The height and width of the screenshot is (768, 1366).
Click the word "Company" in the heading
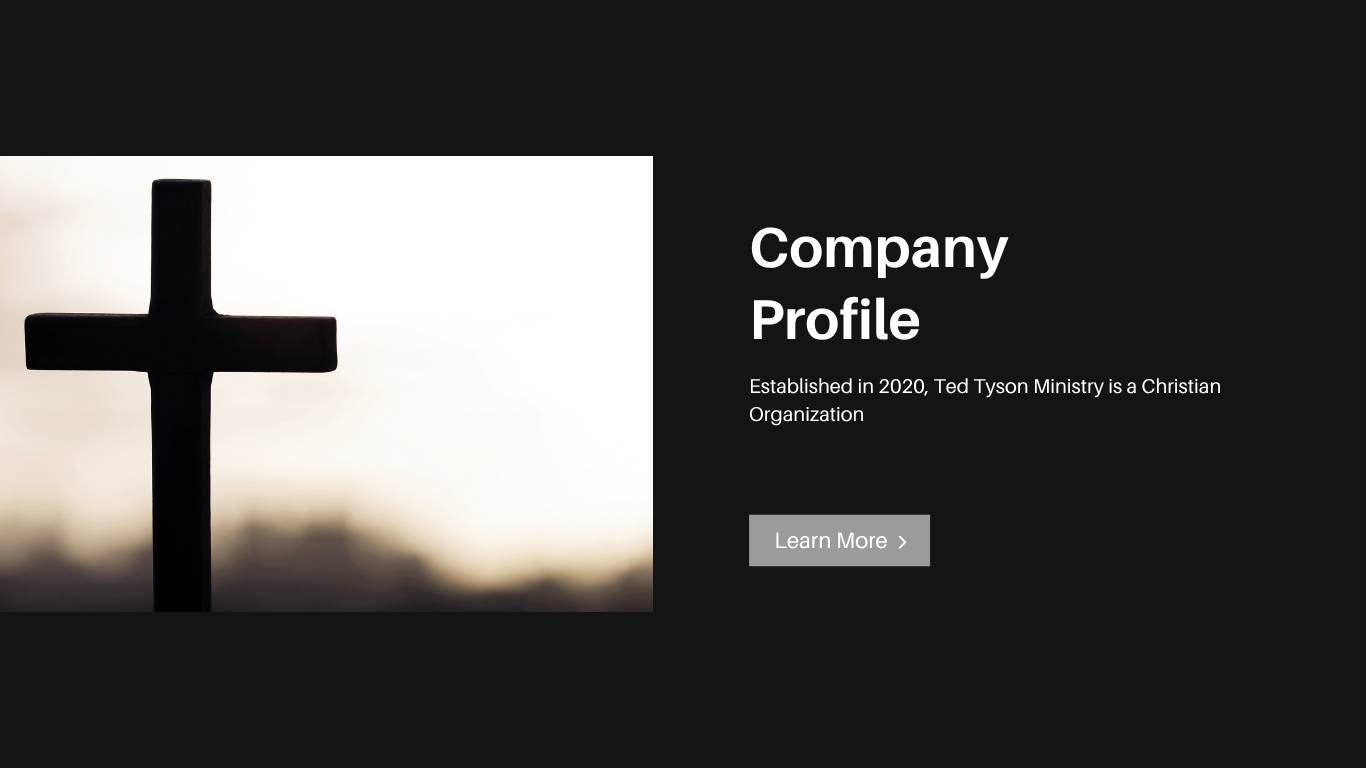(879, 248)
